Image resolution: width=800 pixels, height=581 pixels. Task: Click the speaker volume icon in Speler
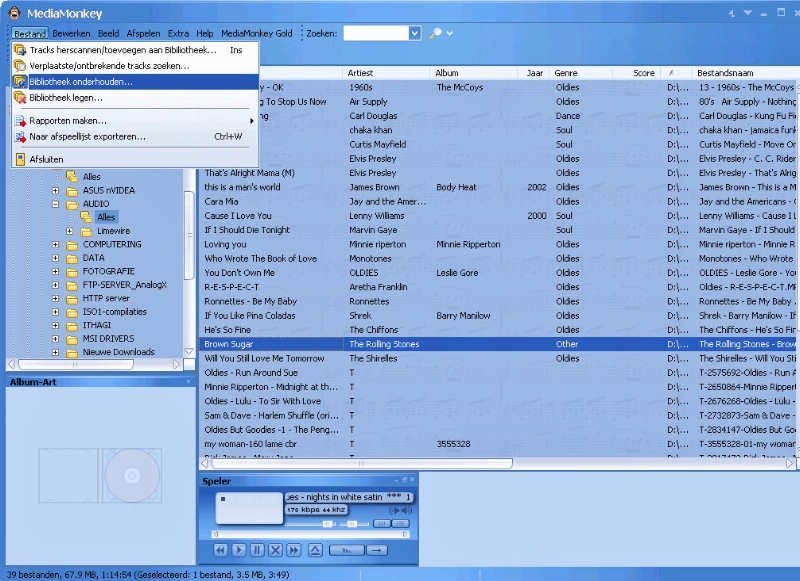click(x=406, y=510)
